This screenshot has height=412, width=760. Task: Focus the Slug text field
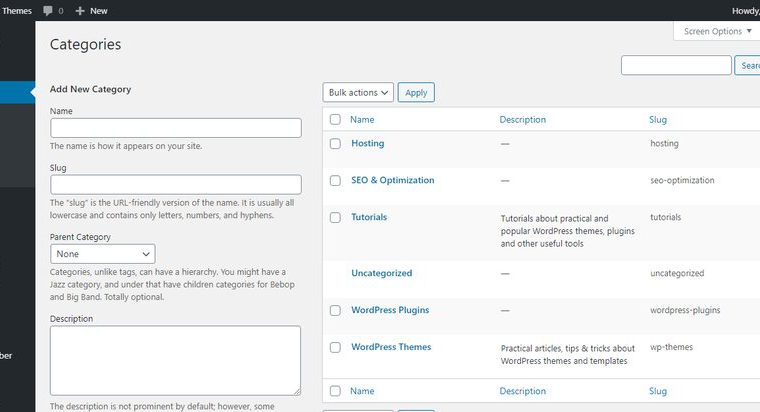175,184
